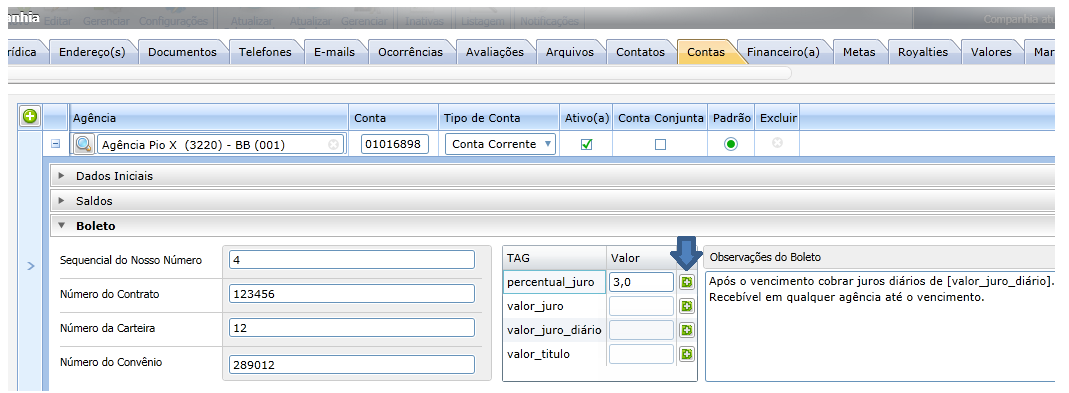Click the valor_juro value field
This screenshot has height=393, width=1069.
(x=642, y=306)
